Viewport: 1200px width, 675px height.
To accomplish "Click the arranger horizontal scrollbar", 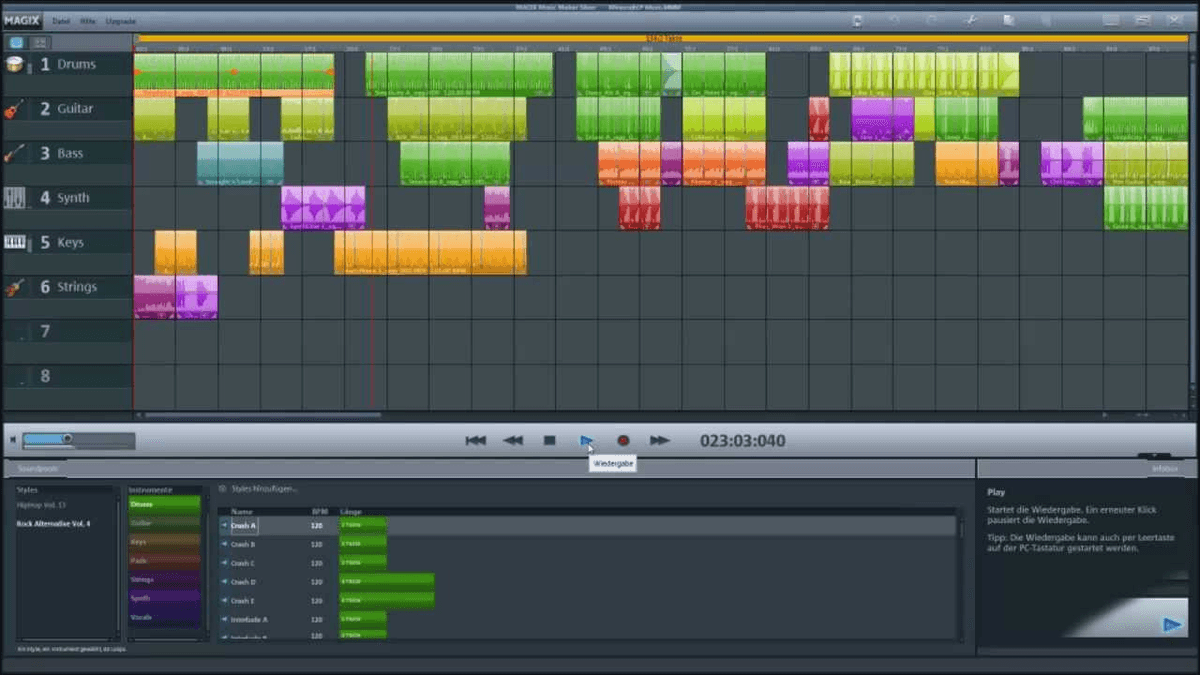I will coord(262,414).
